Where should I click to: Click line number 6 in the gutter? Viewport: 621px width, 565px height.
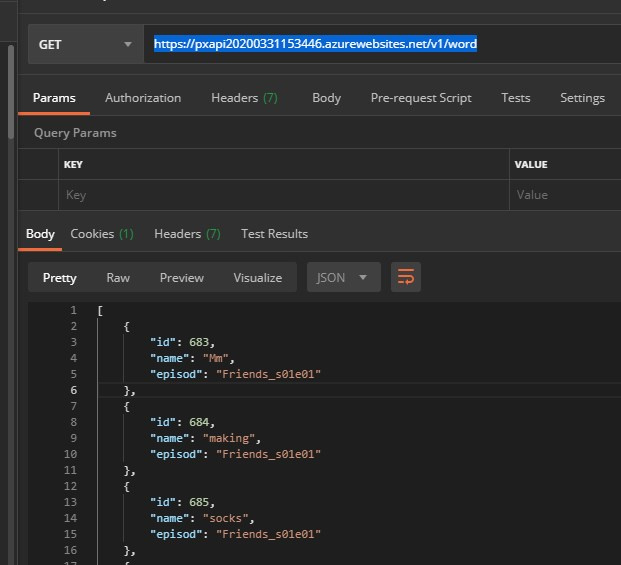point(74,390)
